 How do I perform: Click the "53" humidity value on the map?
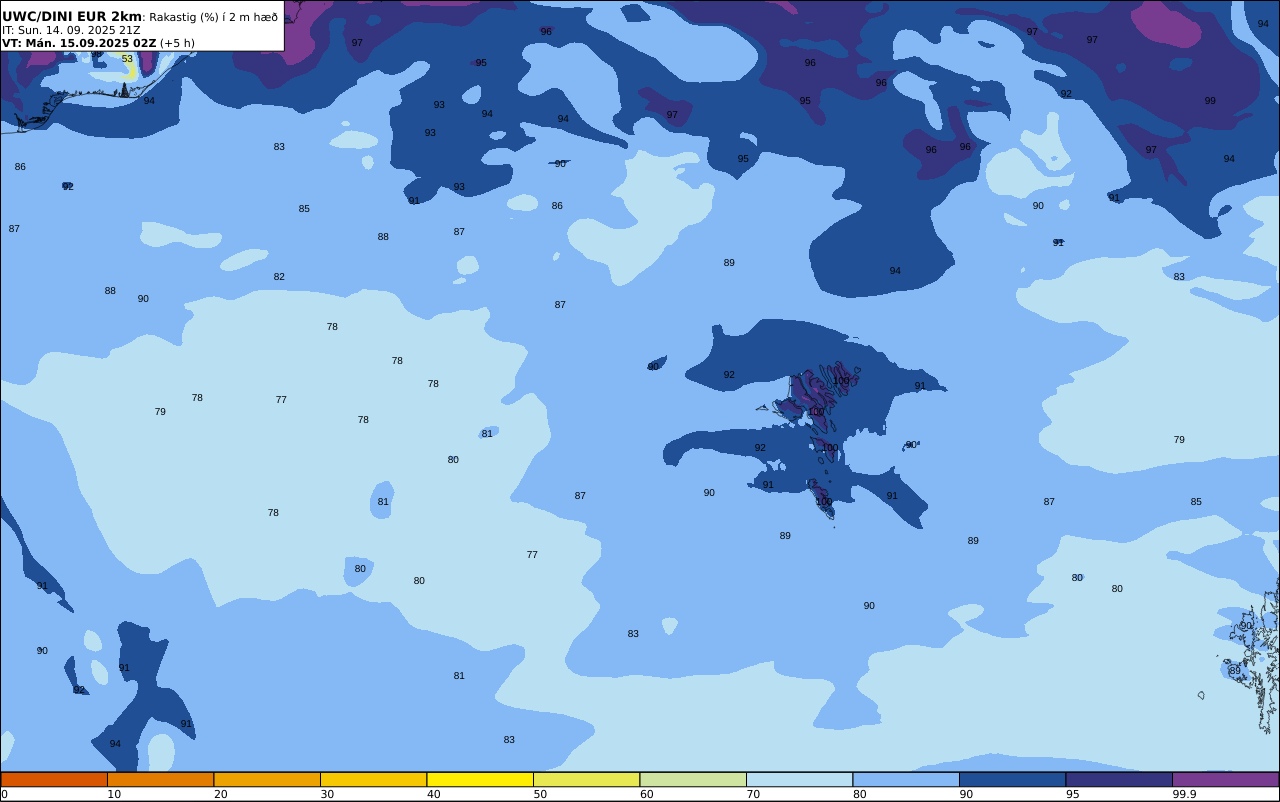127,59
